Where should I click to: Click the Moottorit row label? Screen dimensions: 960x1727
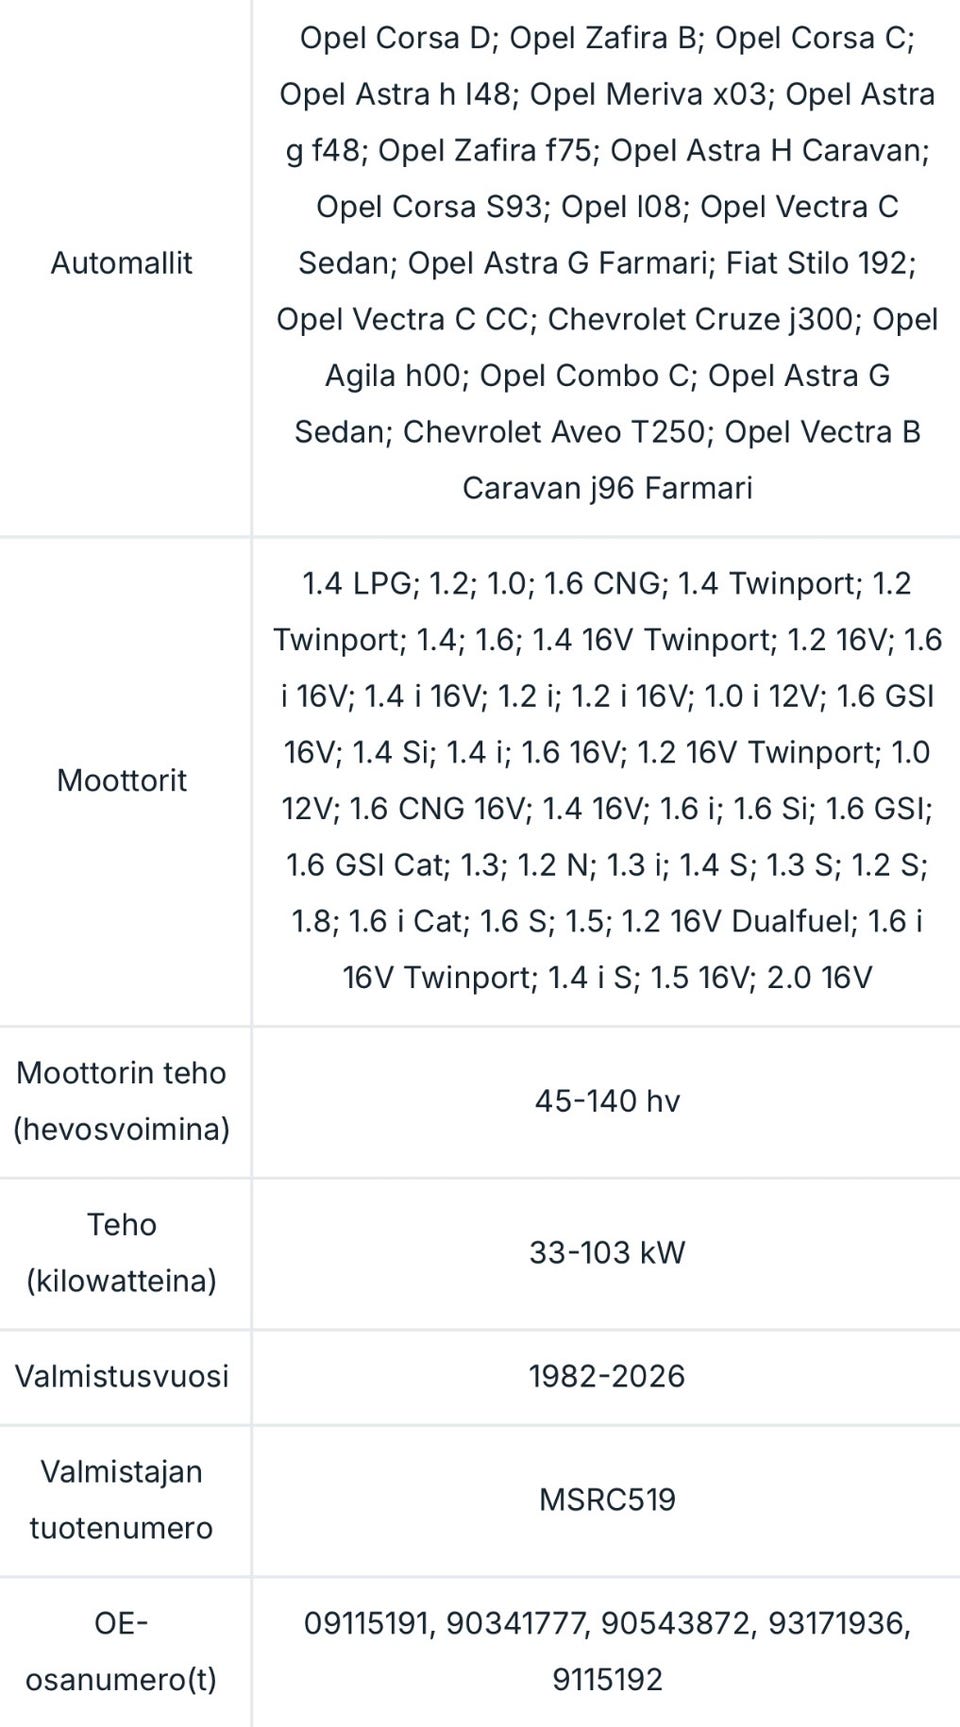point(121,780)
